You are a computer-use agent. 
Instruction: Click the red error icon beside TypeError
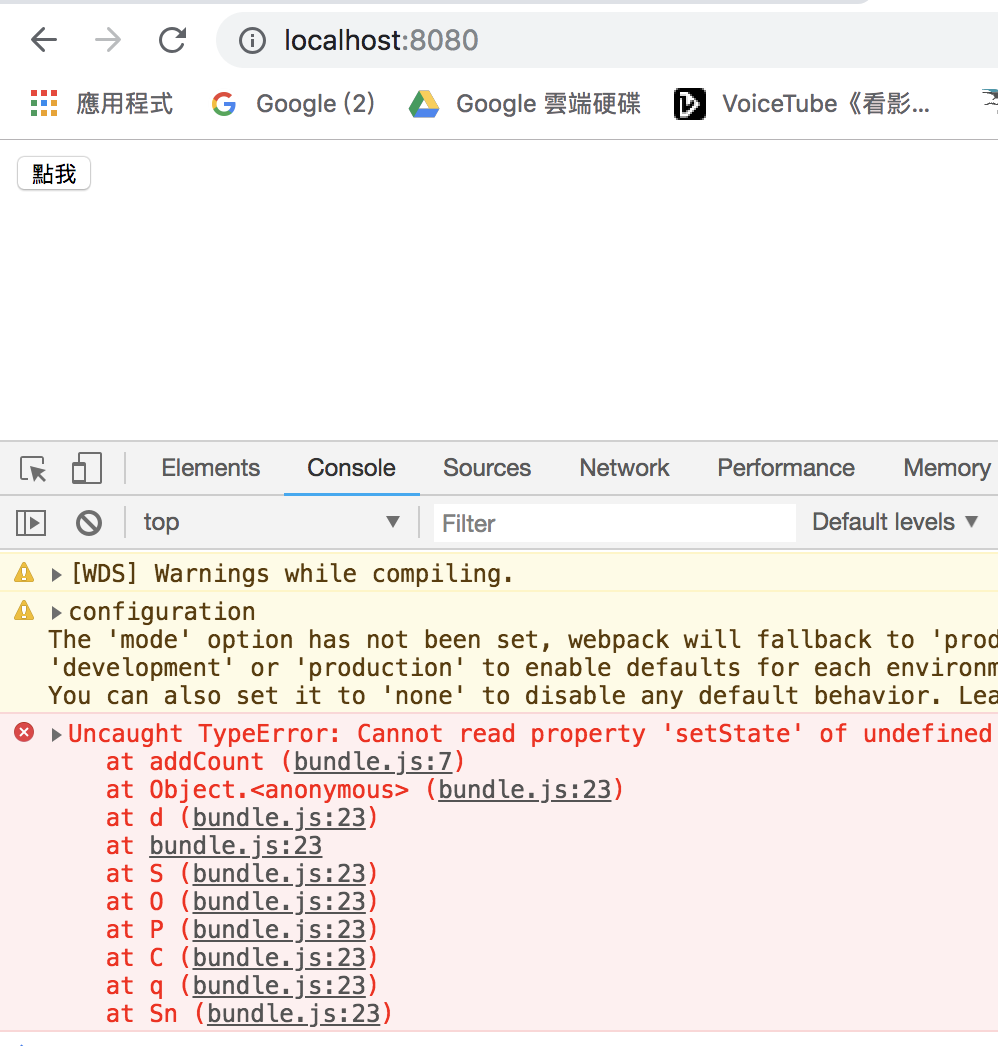pos(24,732)
